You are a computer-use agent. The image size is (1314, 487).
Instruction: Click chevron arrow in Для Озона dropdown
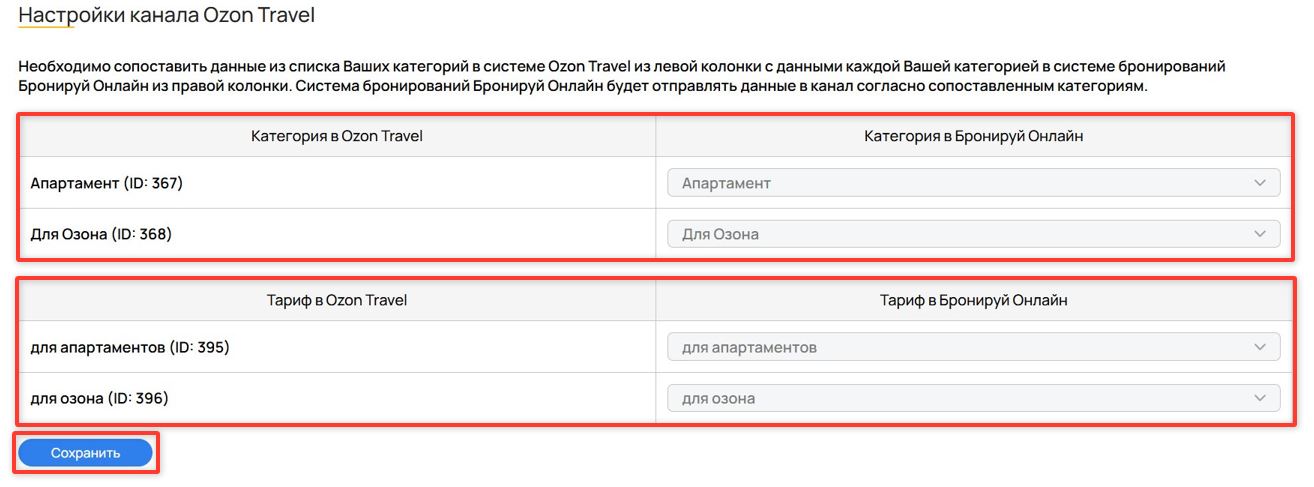click(x=1259, y=234)
